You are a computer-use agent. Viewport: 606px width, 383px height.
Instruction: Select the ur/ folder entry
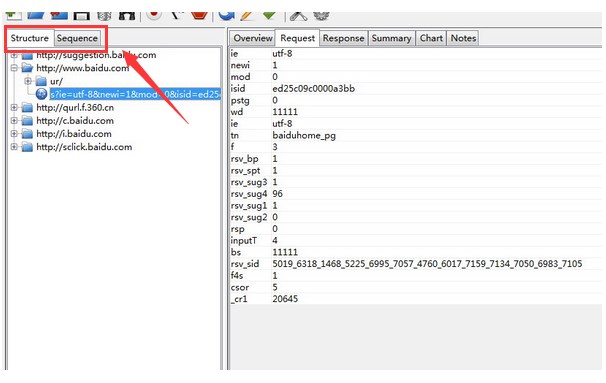[56, 81]
